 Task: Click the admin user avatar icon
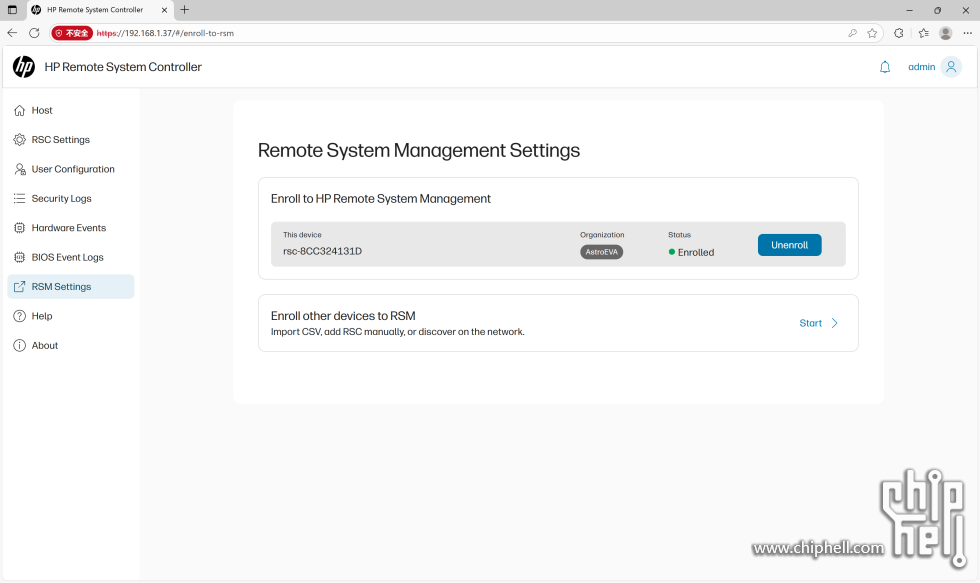pyautogui.click(x=951, y=67)
